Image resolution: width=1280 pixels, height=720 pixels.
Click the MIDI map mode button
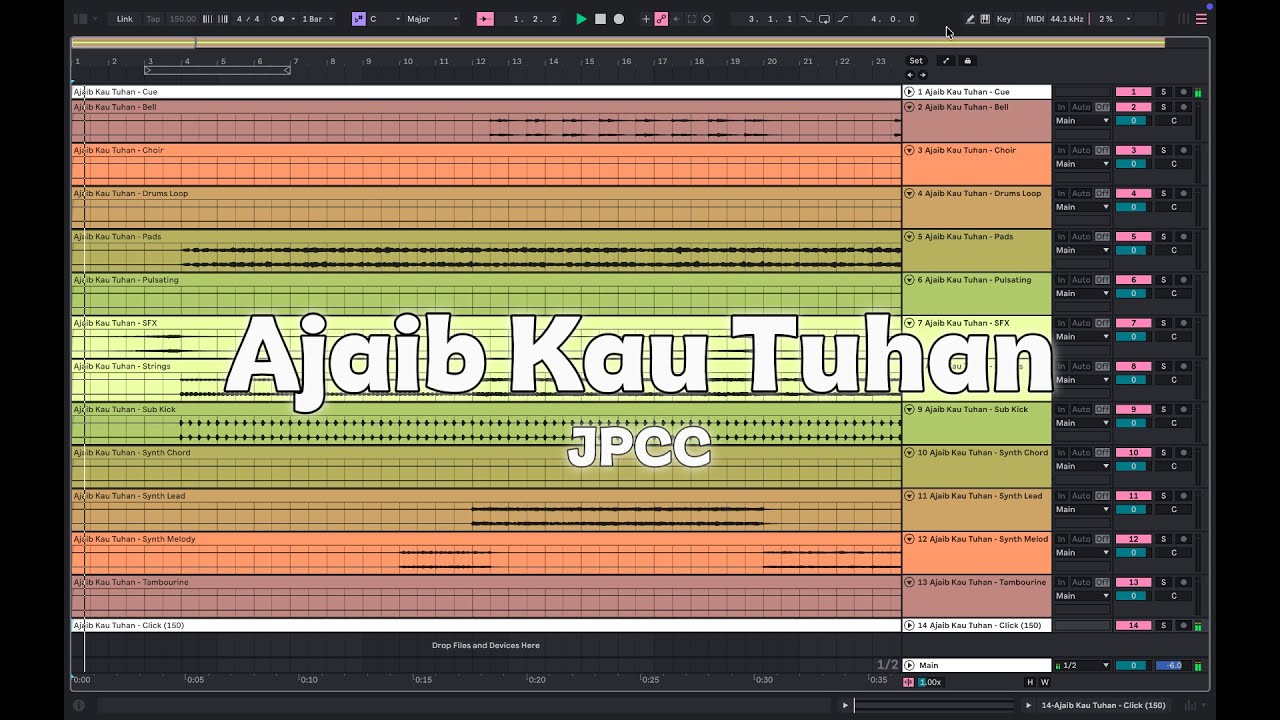point(1035,19)
